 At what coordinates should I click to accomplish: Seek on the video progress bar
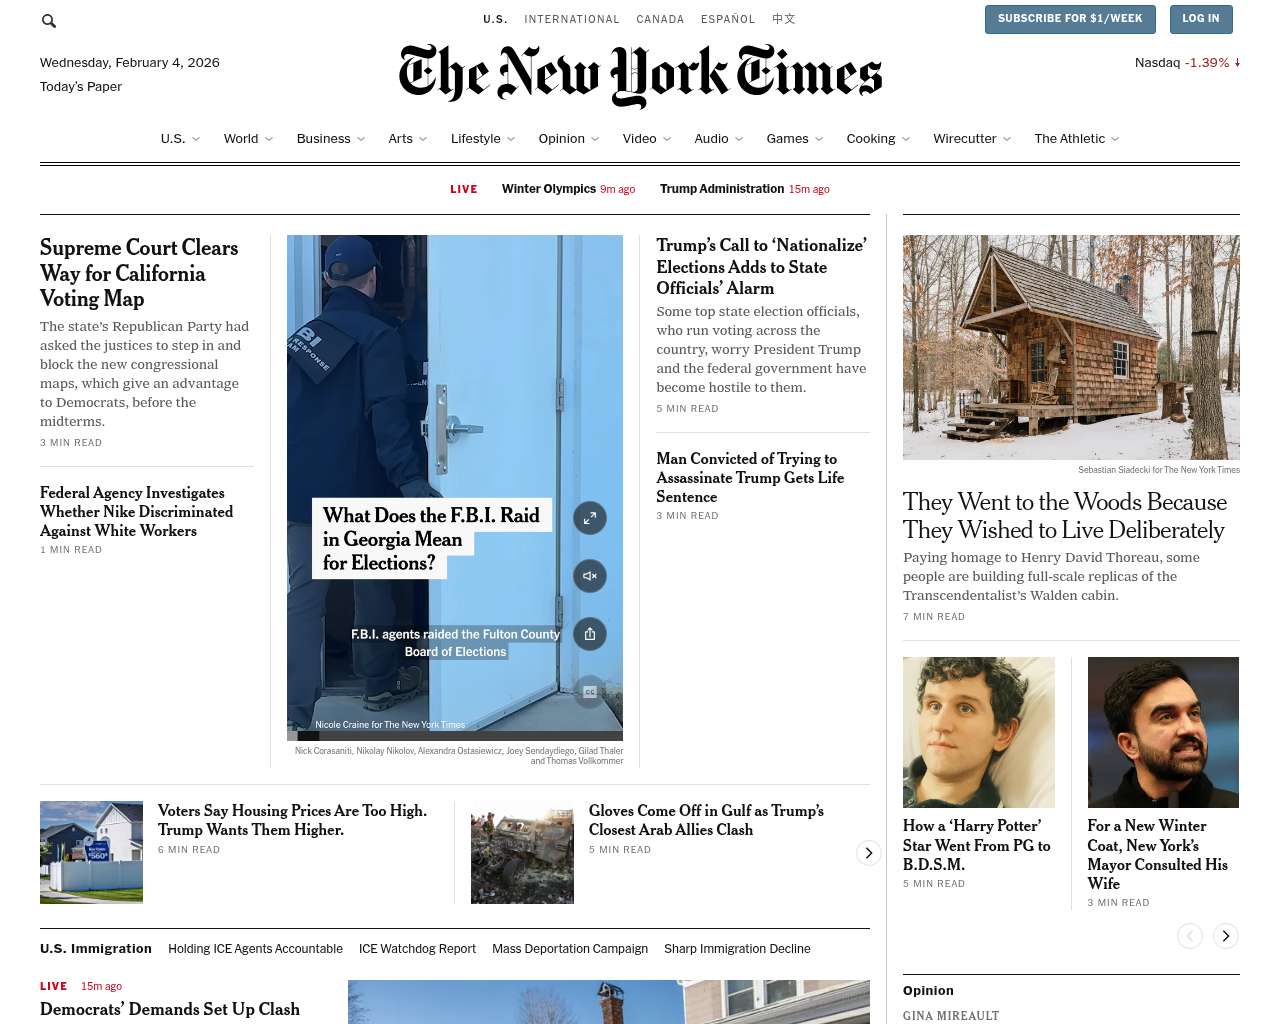coord(455,736)
